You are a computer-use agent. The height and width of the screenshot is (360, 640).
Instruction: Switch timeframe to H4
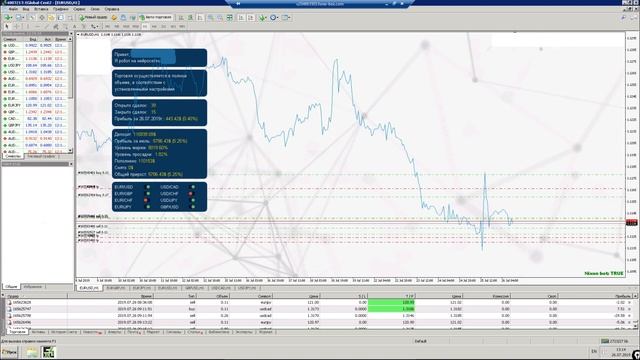click(154, 26)
